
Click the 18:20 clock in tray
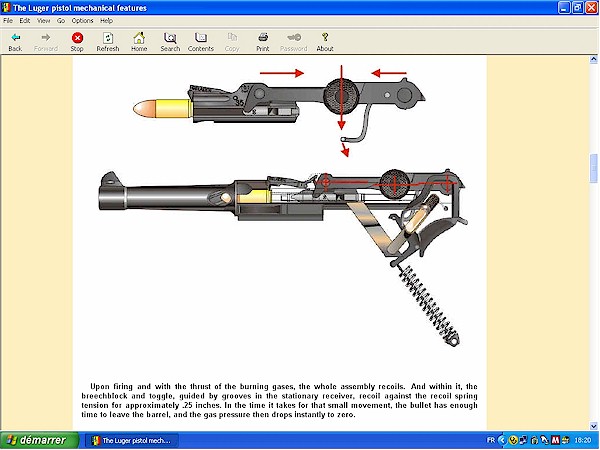click(583, 440)
